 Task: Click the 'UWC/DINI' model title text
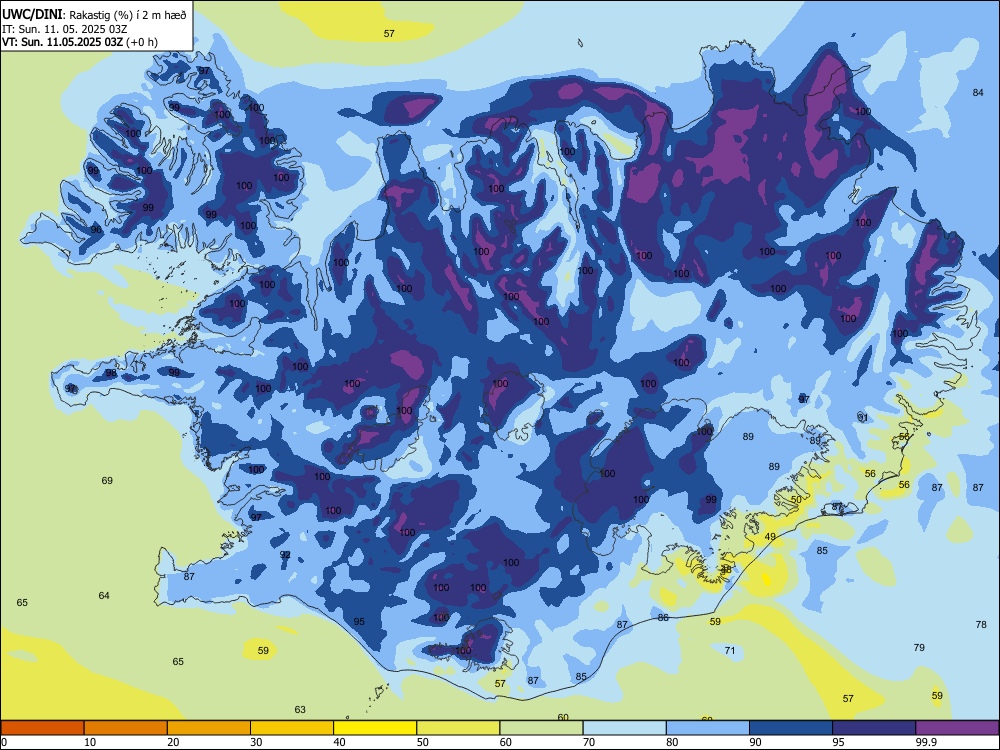click(x=32, y=14)
